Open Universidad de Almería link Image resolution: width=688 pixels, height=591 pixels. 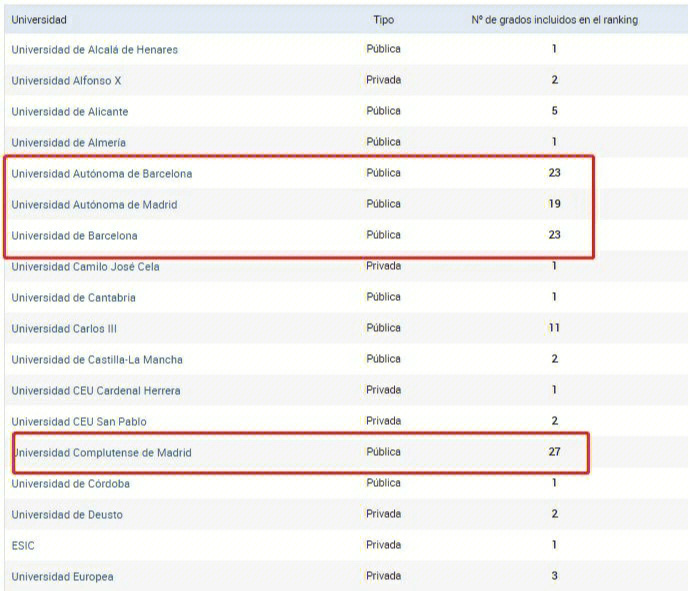point(68,143)
